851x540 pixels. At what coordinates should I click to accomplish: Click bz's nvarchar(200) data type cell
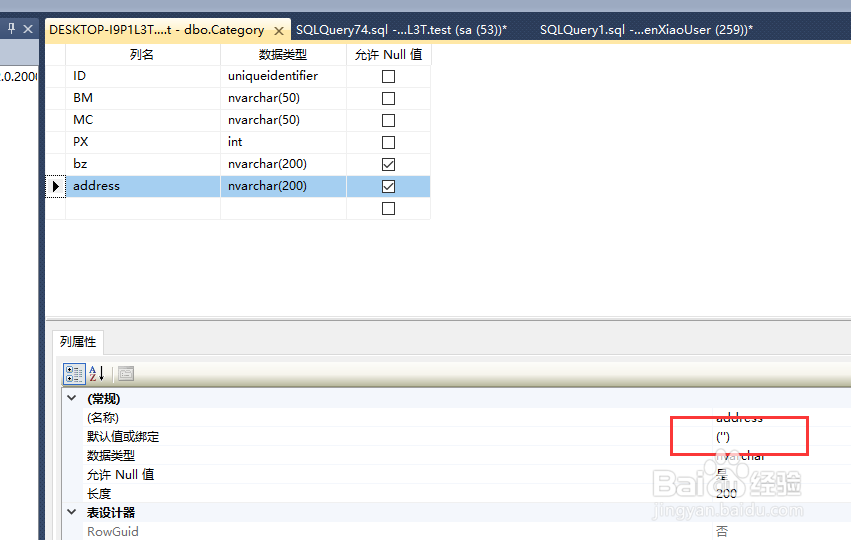pyautogui.click(x=283, y=164)
